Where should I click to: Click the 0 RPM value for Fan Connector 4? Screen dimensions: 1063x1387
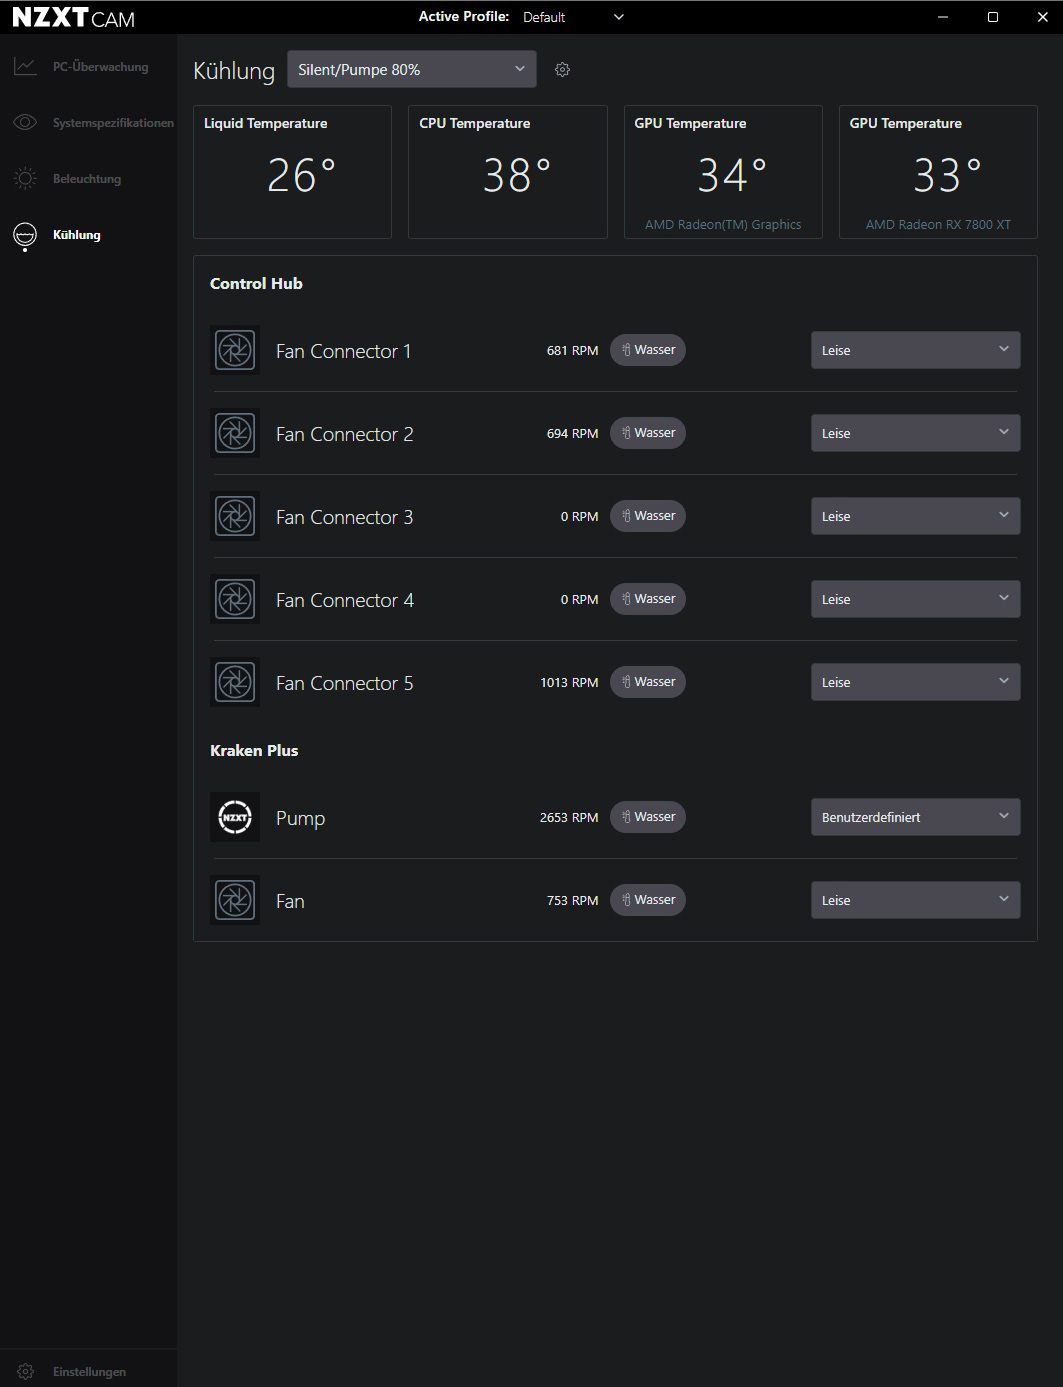[x=579, y=600]
